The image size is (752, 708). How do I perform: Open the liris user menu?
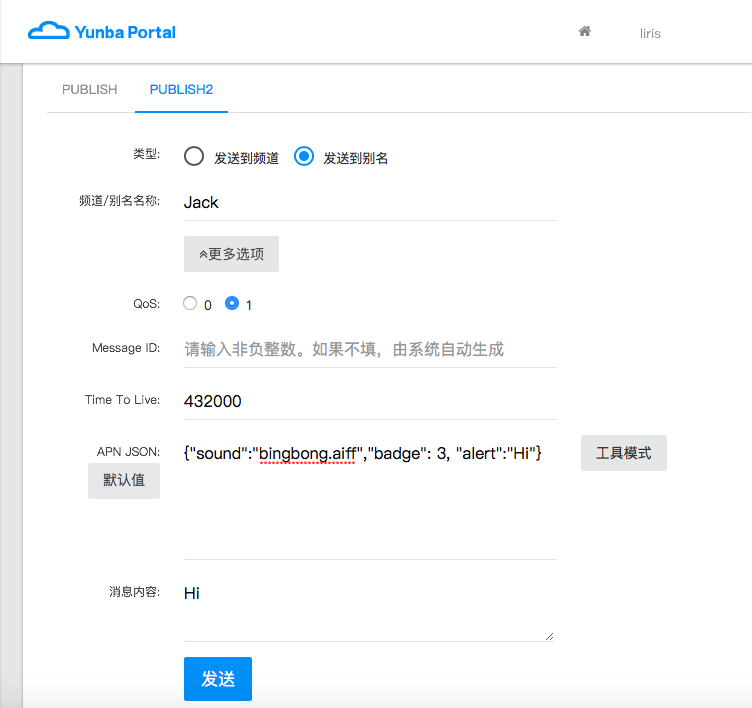pyautogui.click(x=650, y=34)
